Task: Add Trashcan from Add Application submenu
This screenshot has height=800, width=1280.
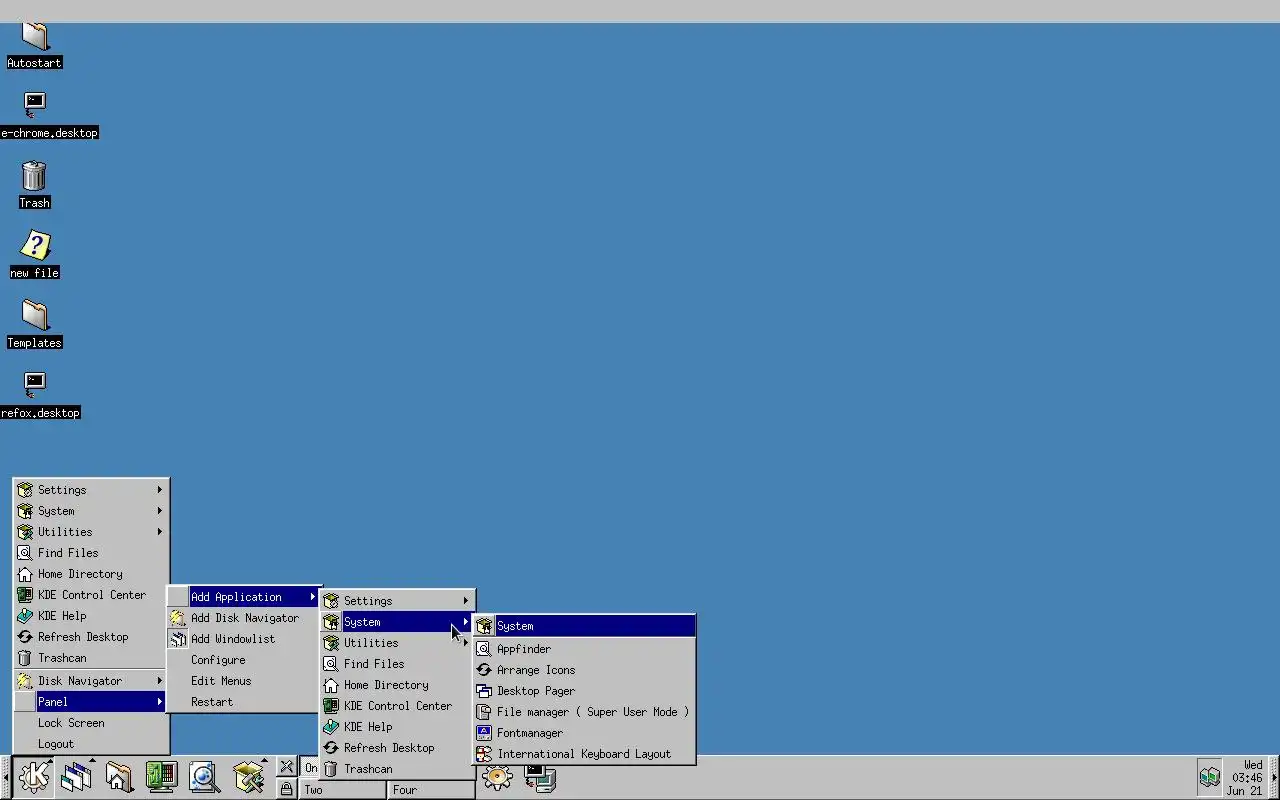Action: 397,769
